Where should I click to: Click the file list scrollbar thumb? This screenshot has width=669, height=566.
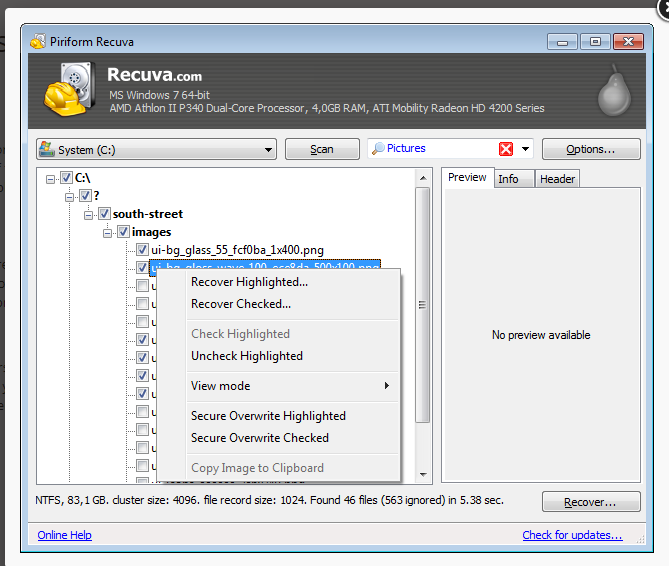(422, 305)
